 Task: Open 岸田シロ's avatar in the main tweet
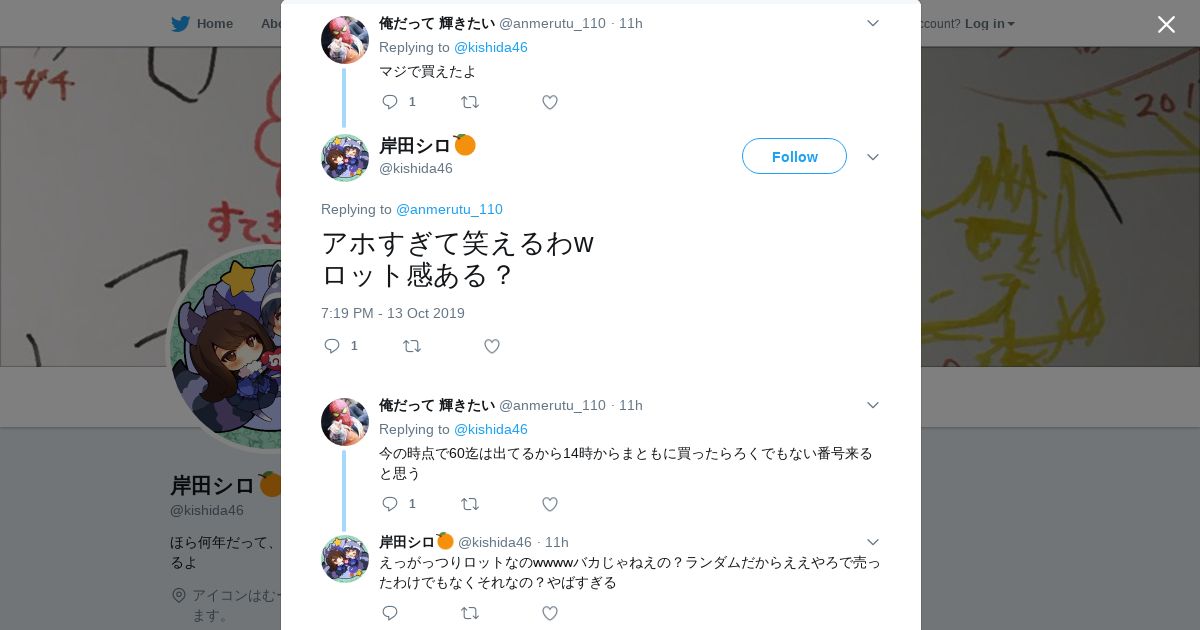click(x=345, y=158)
